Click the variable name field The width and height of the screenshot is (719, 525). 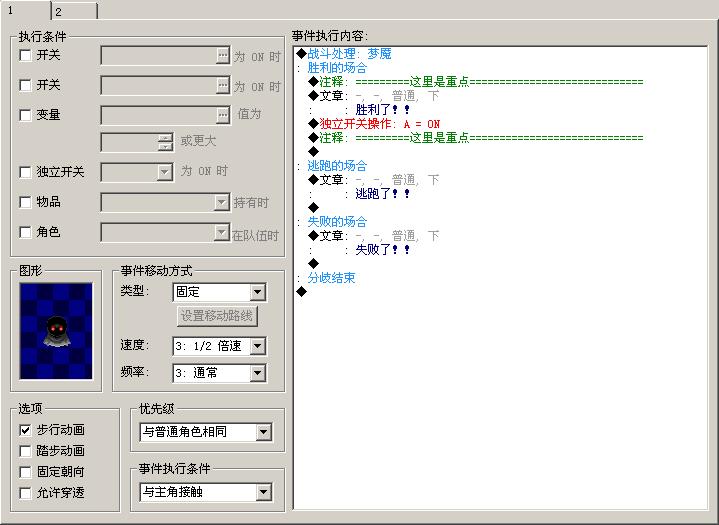pos(159,115)
